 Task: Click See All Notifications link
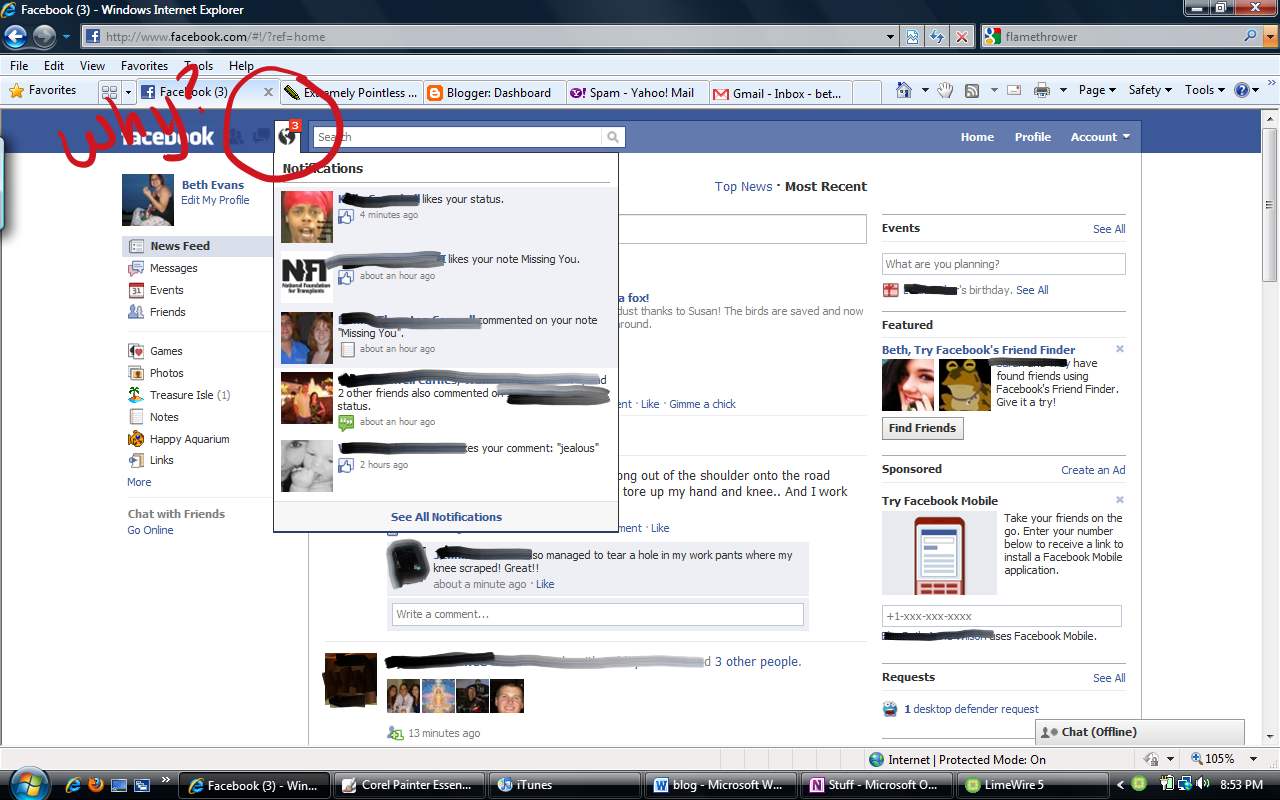pyautogui.click(x=446, y=517)
